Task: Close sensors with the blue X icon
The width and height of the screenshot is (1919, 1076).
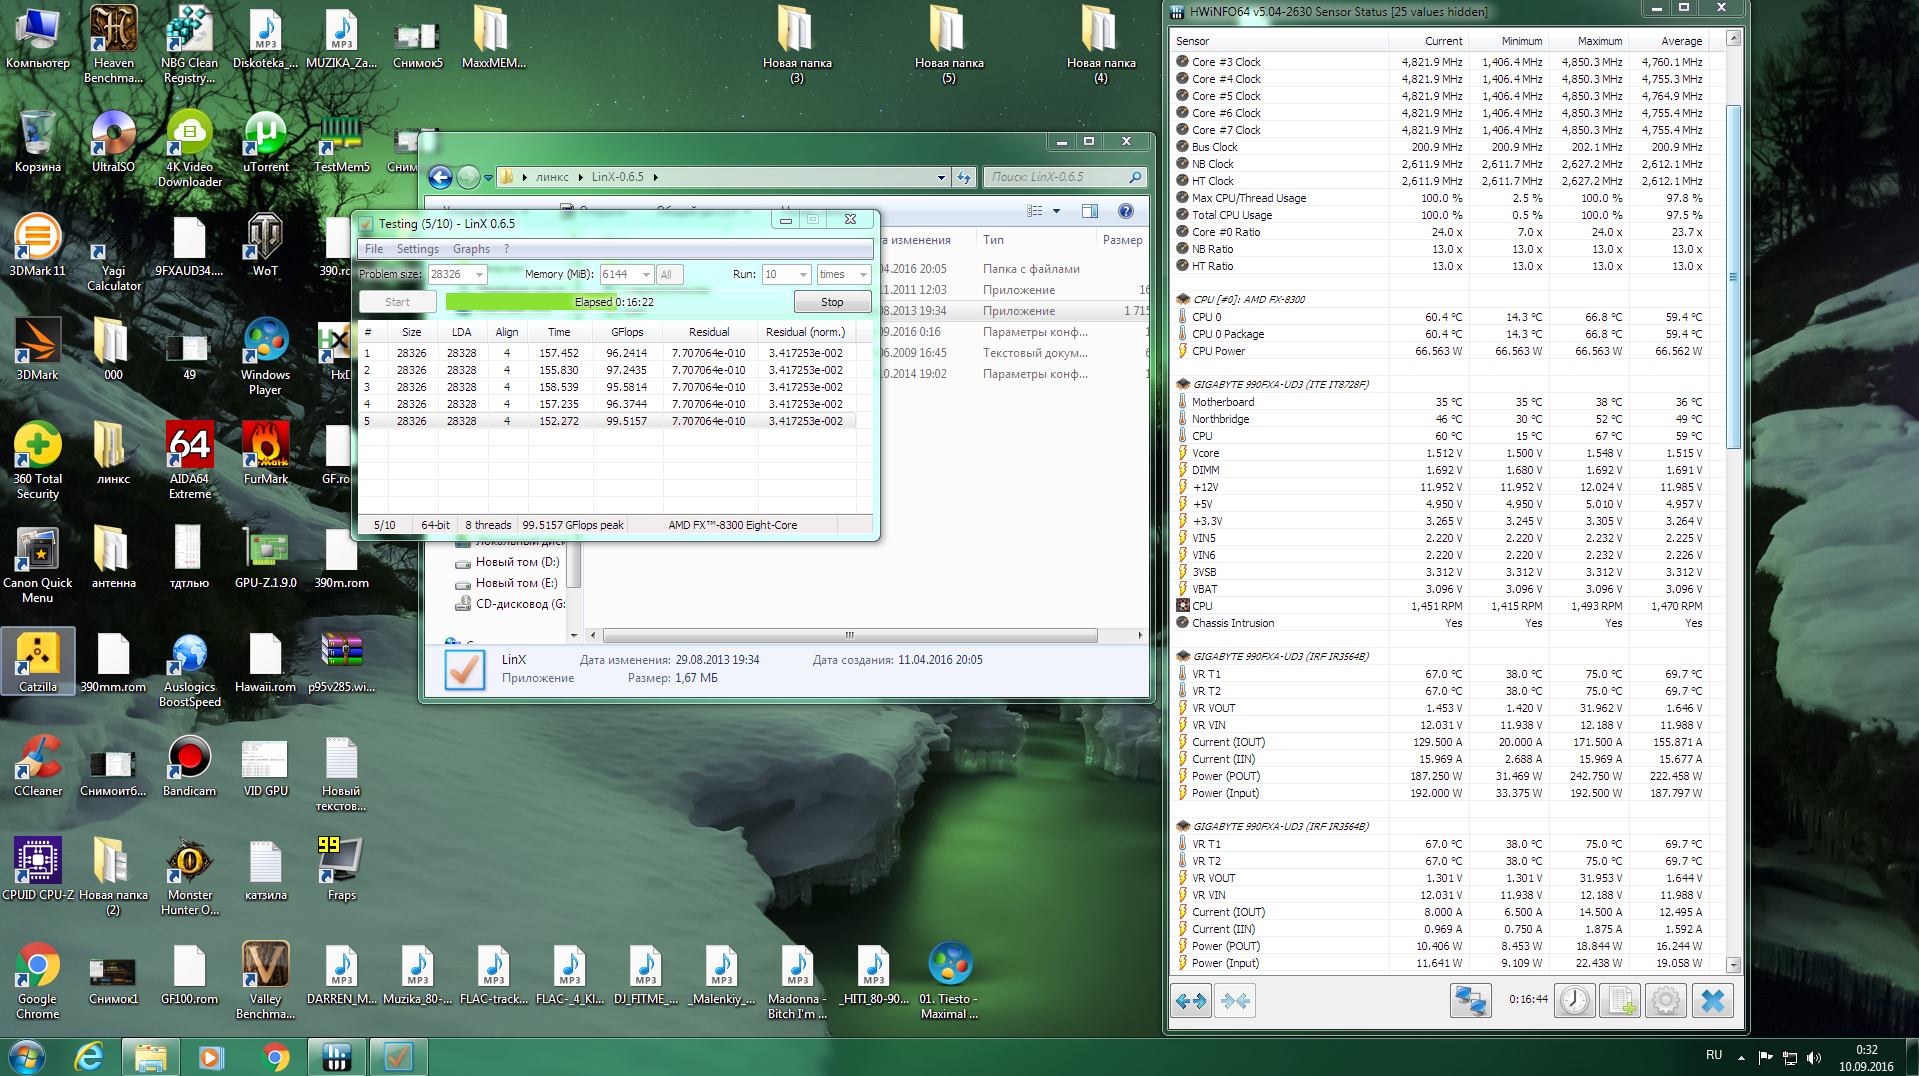Action: 1712,1000
